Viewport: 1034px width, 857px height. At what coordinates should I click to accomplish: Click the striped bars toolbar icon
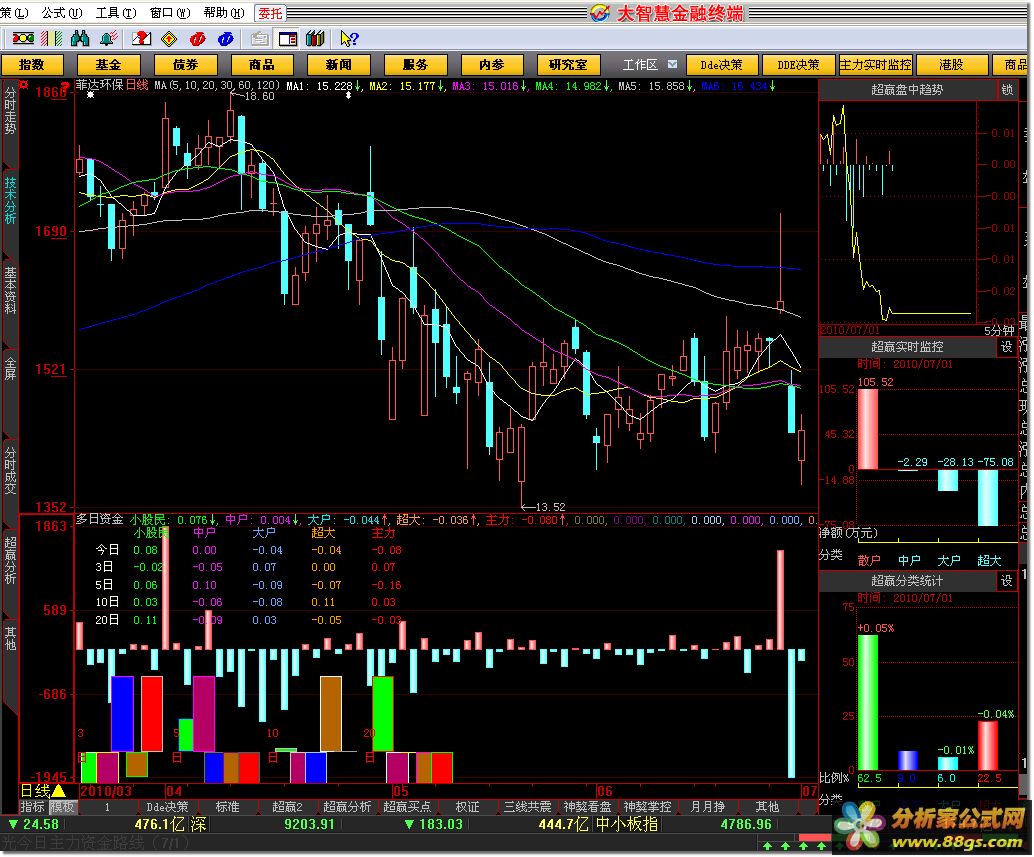tap(51, 39)
